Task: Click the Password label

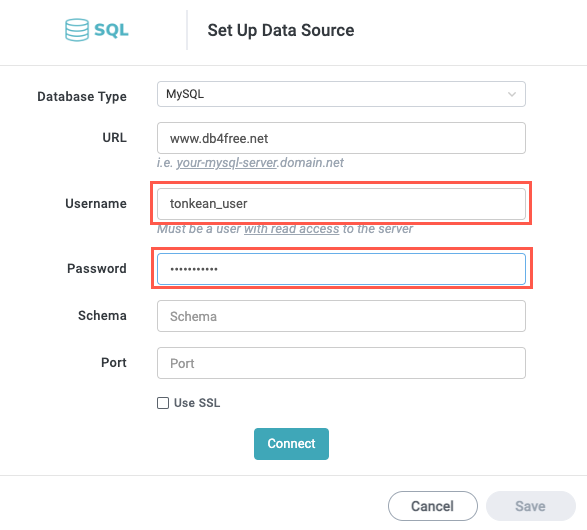Action: click(97, 269)
